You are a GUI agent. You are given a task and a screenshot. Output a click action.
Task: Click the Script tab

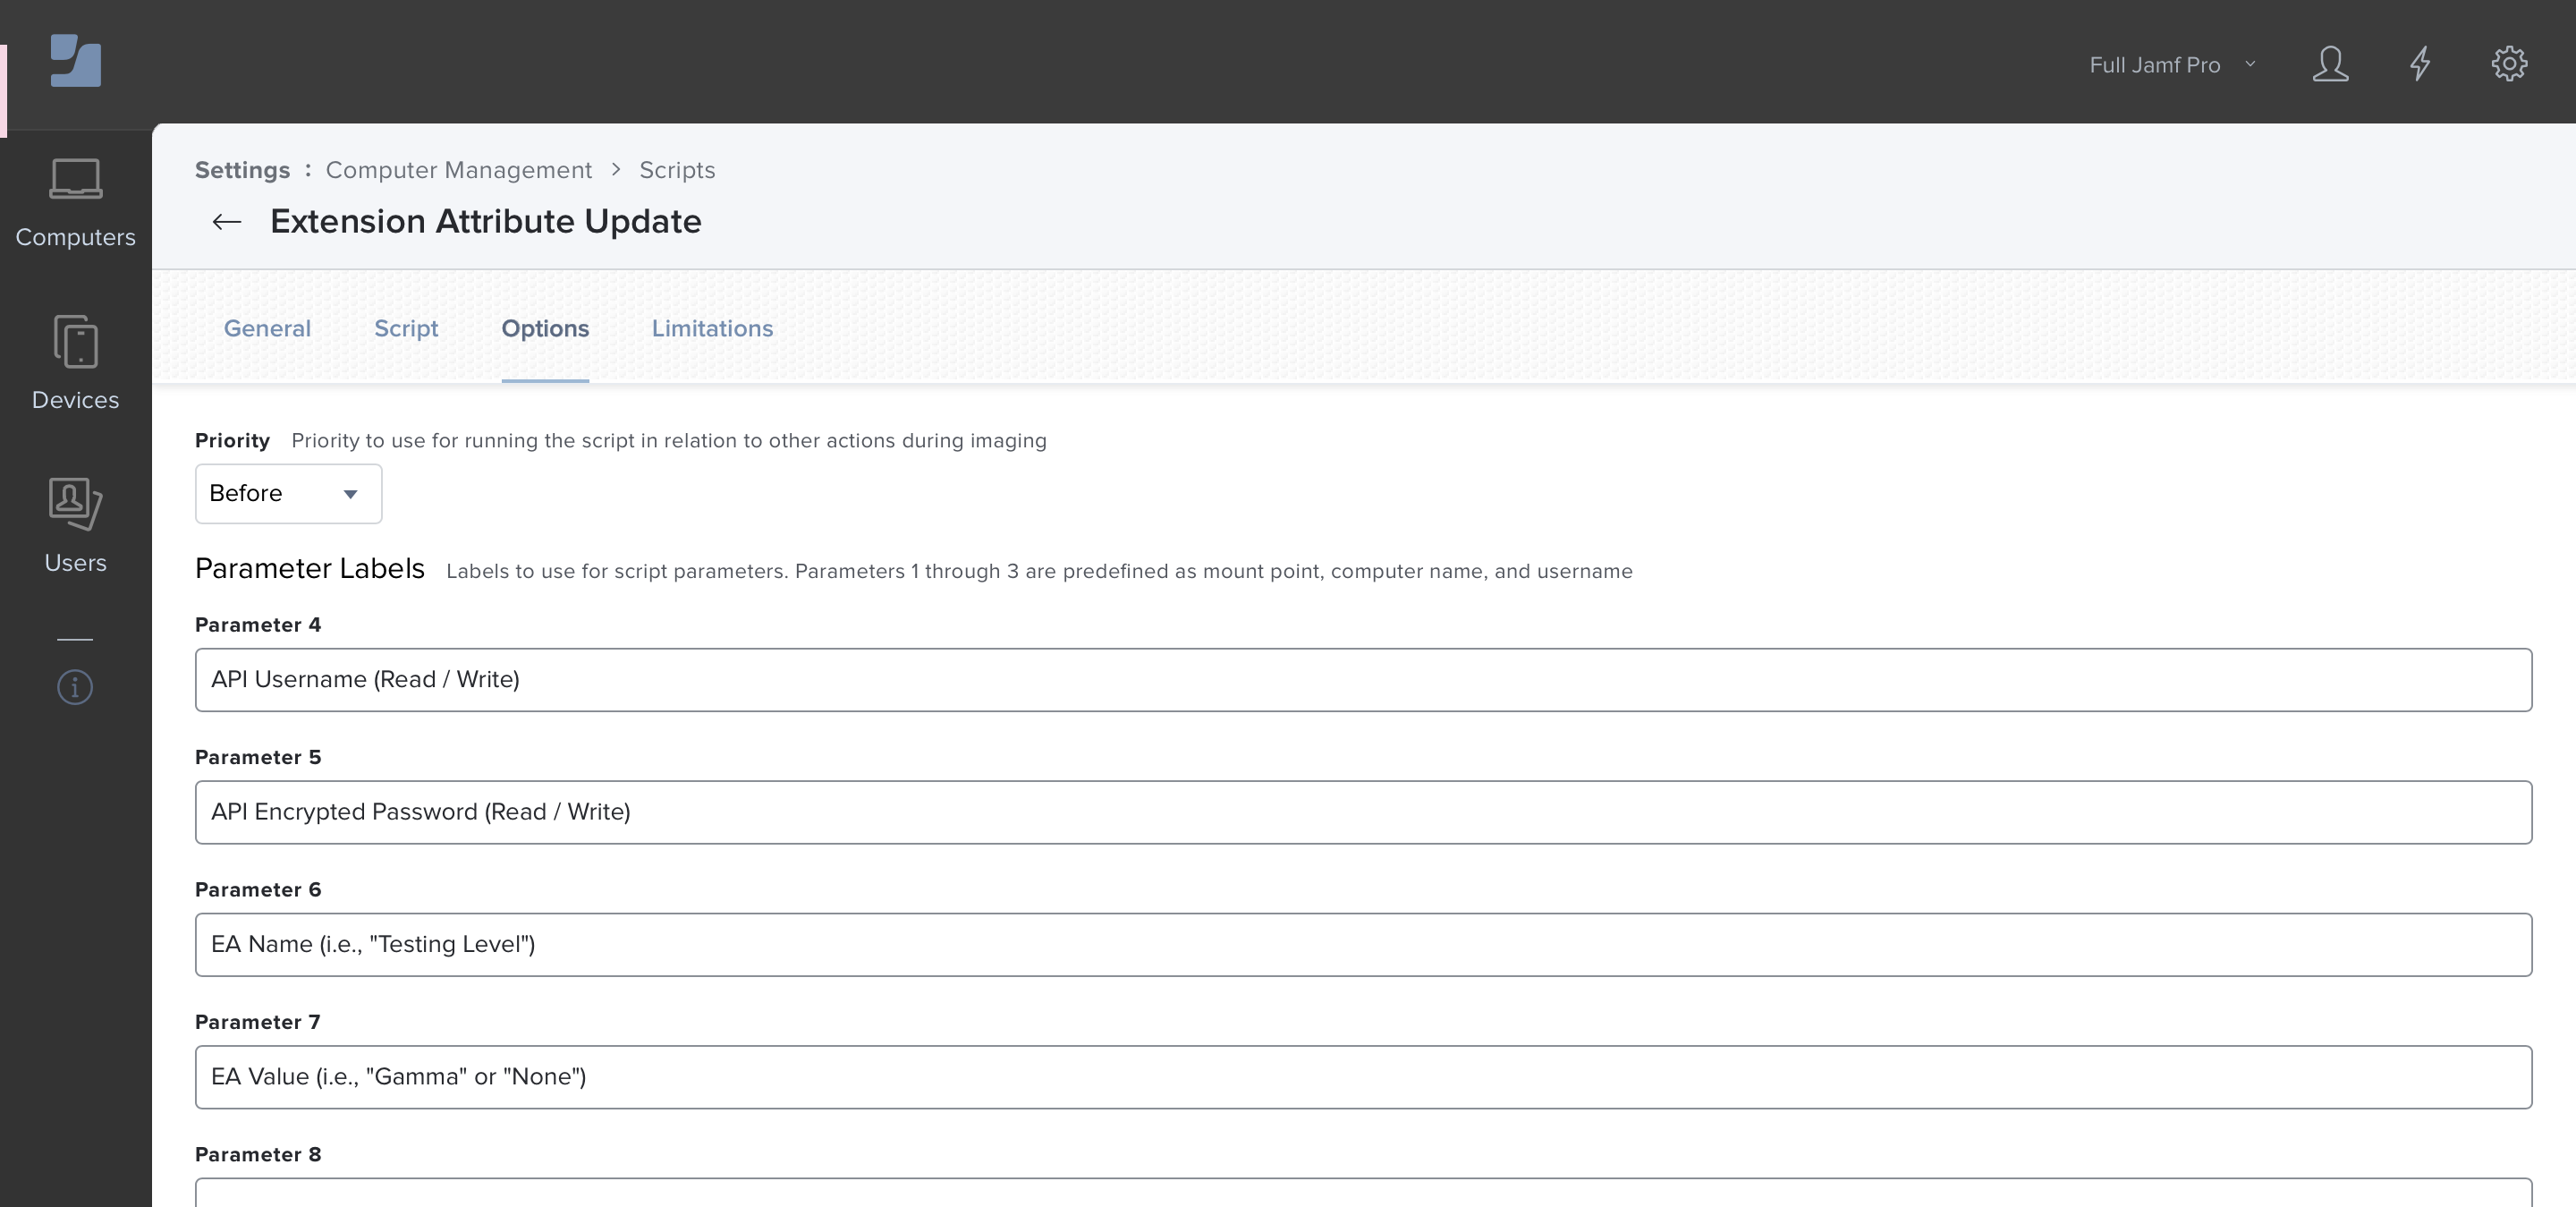click(406, 327)
